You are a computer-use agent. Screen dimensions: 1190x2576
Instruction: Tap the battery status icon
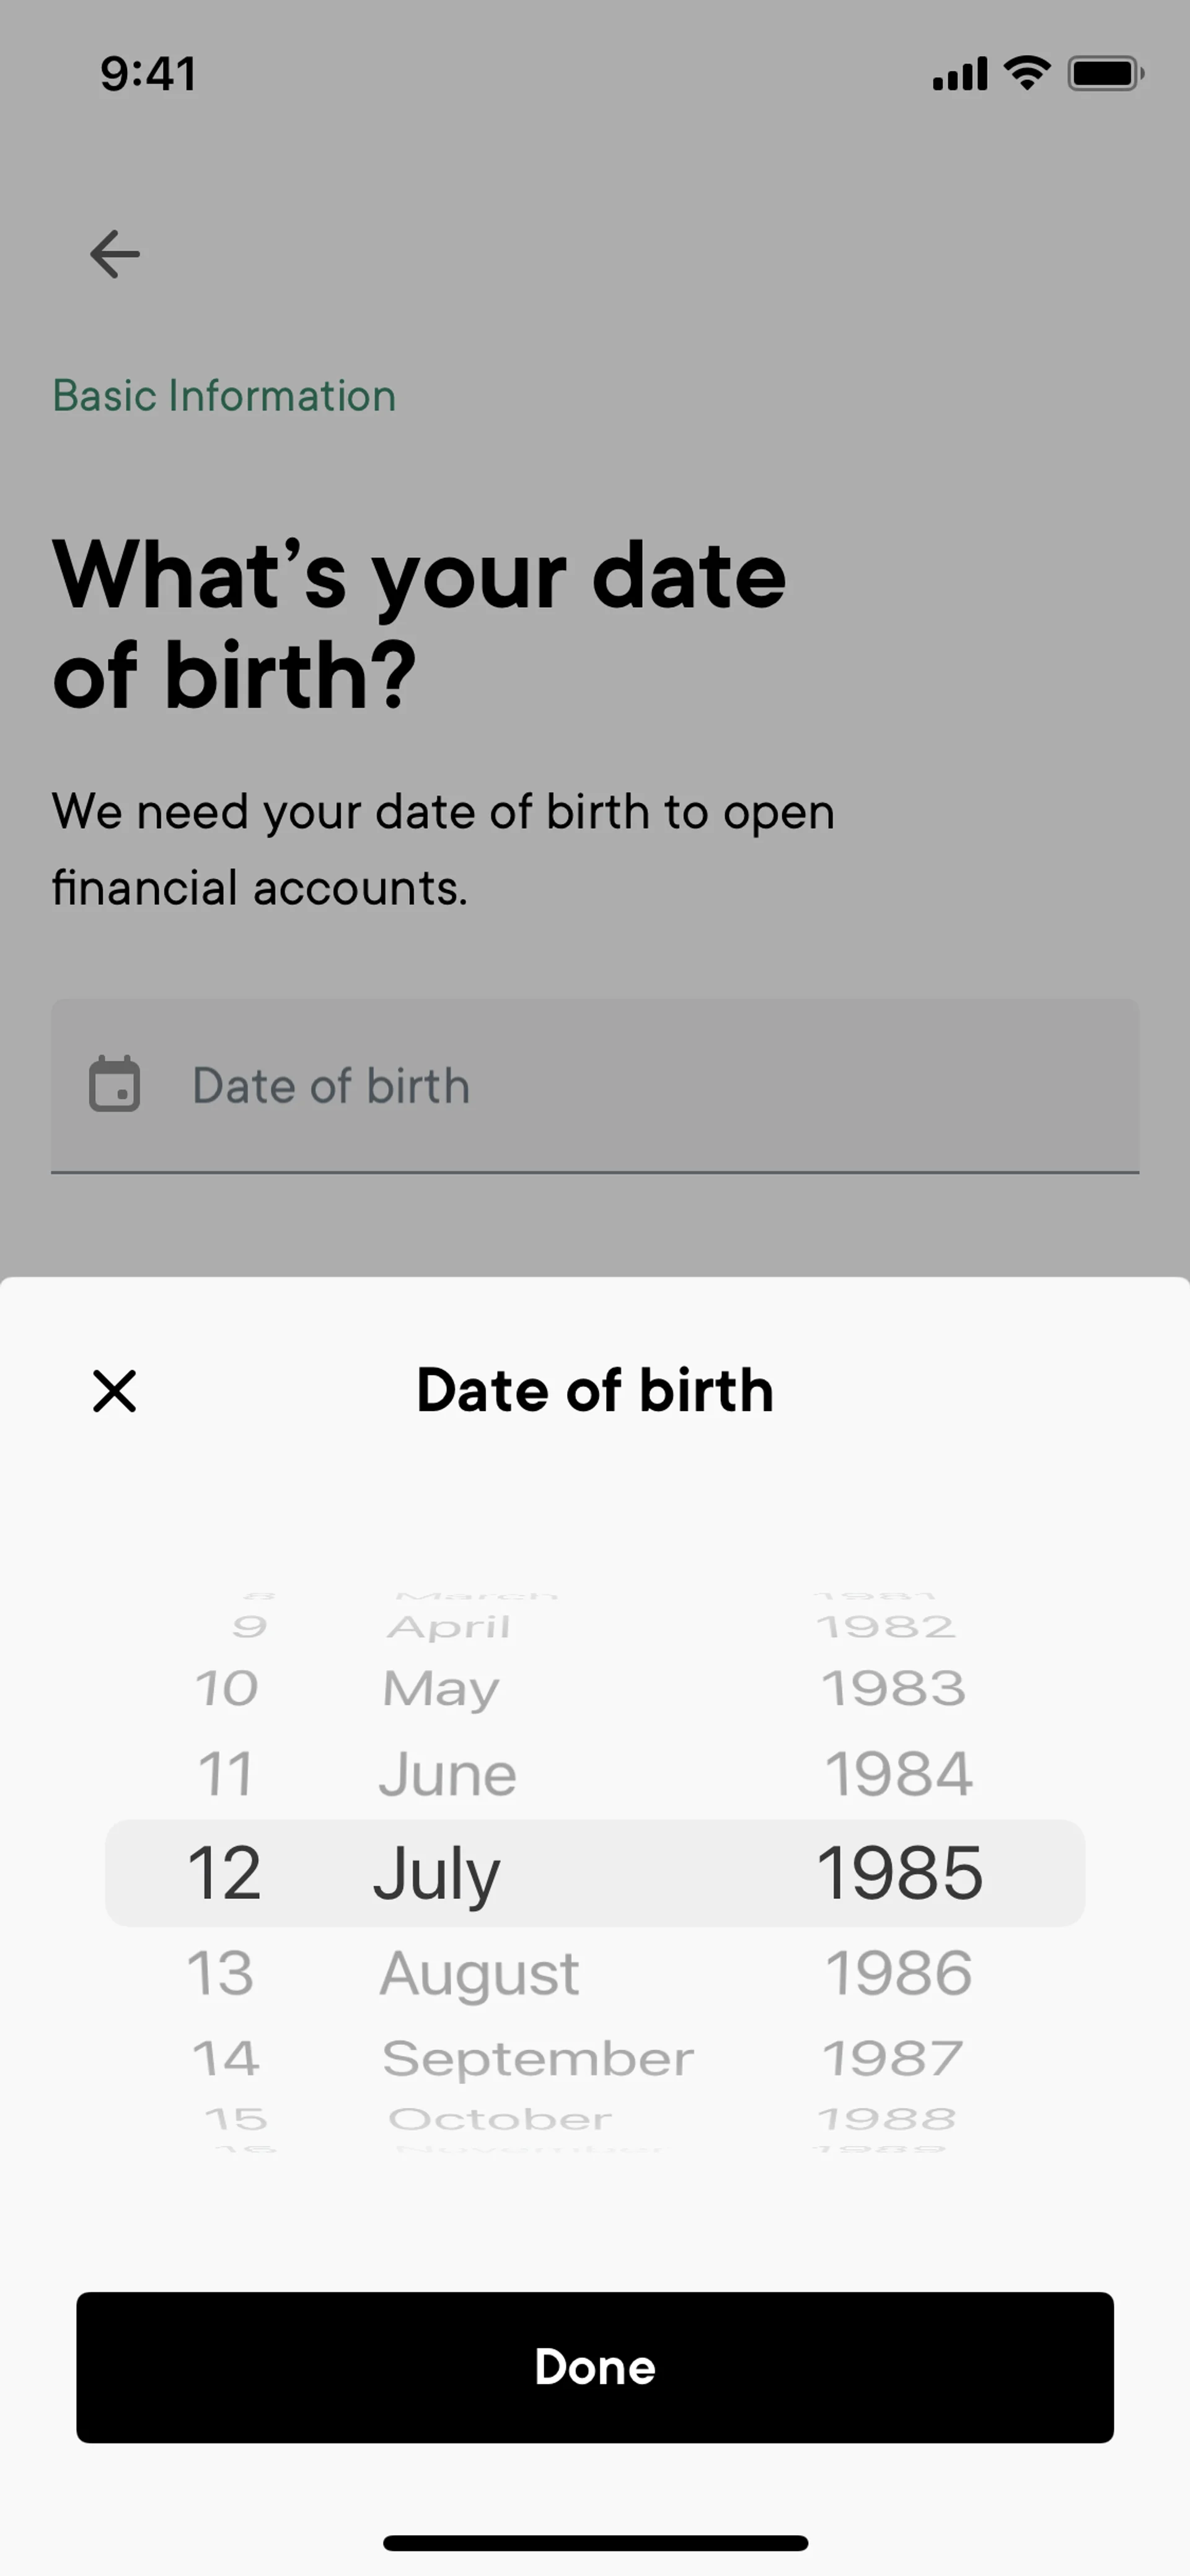click(x=1105, y=73)
